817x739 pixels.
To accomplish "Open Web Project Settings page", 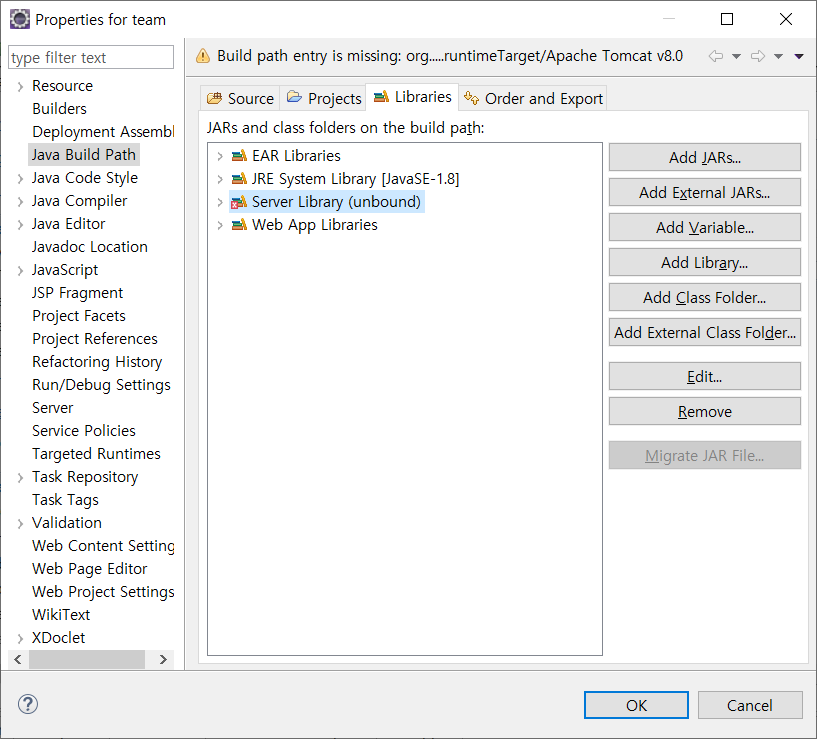I will (x=103, y=592).
